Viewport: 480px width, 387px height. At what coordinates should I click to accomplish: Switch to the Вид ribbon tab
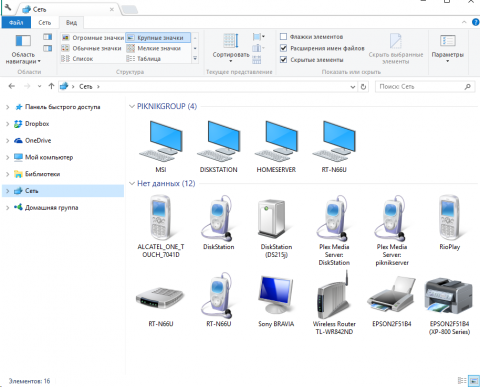pyautogui.click(x=71, y=22)
